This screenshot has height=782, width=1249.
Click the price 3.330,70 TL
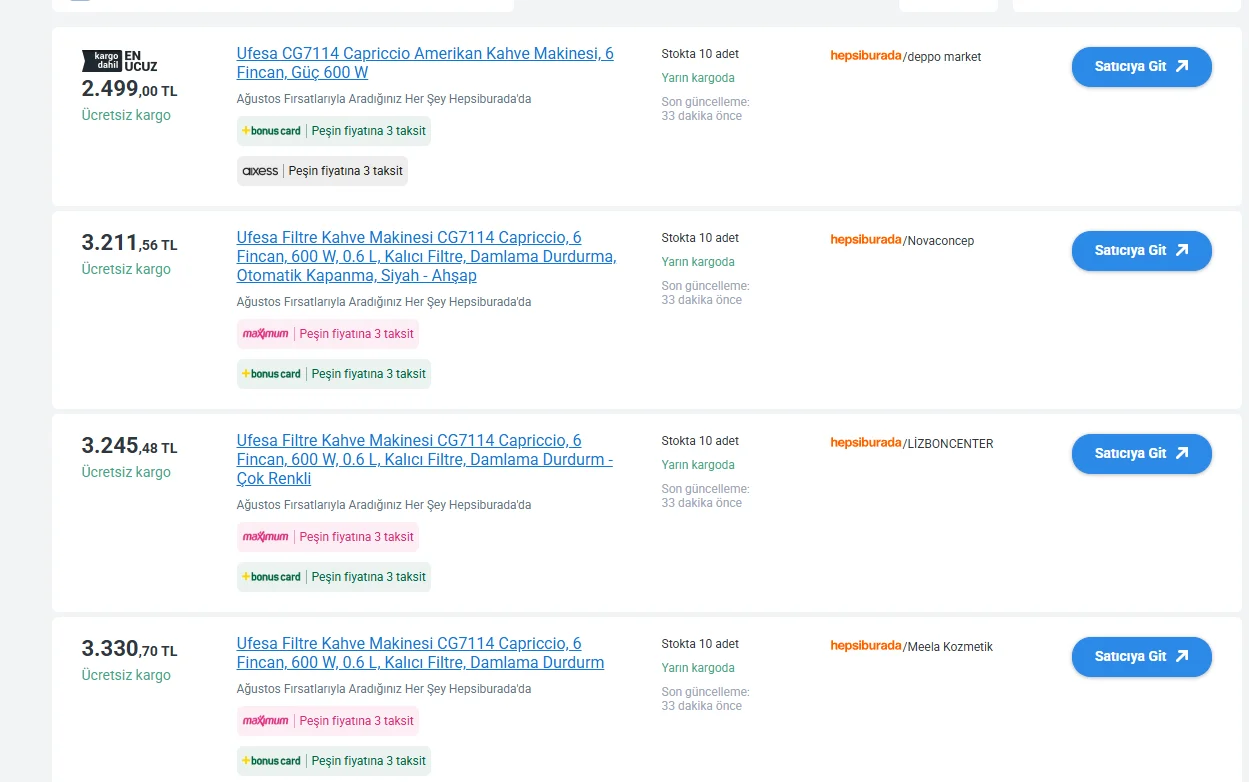(x=129, y=649)
